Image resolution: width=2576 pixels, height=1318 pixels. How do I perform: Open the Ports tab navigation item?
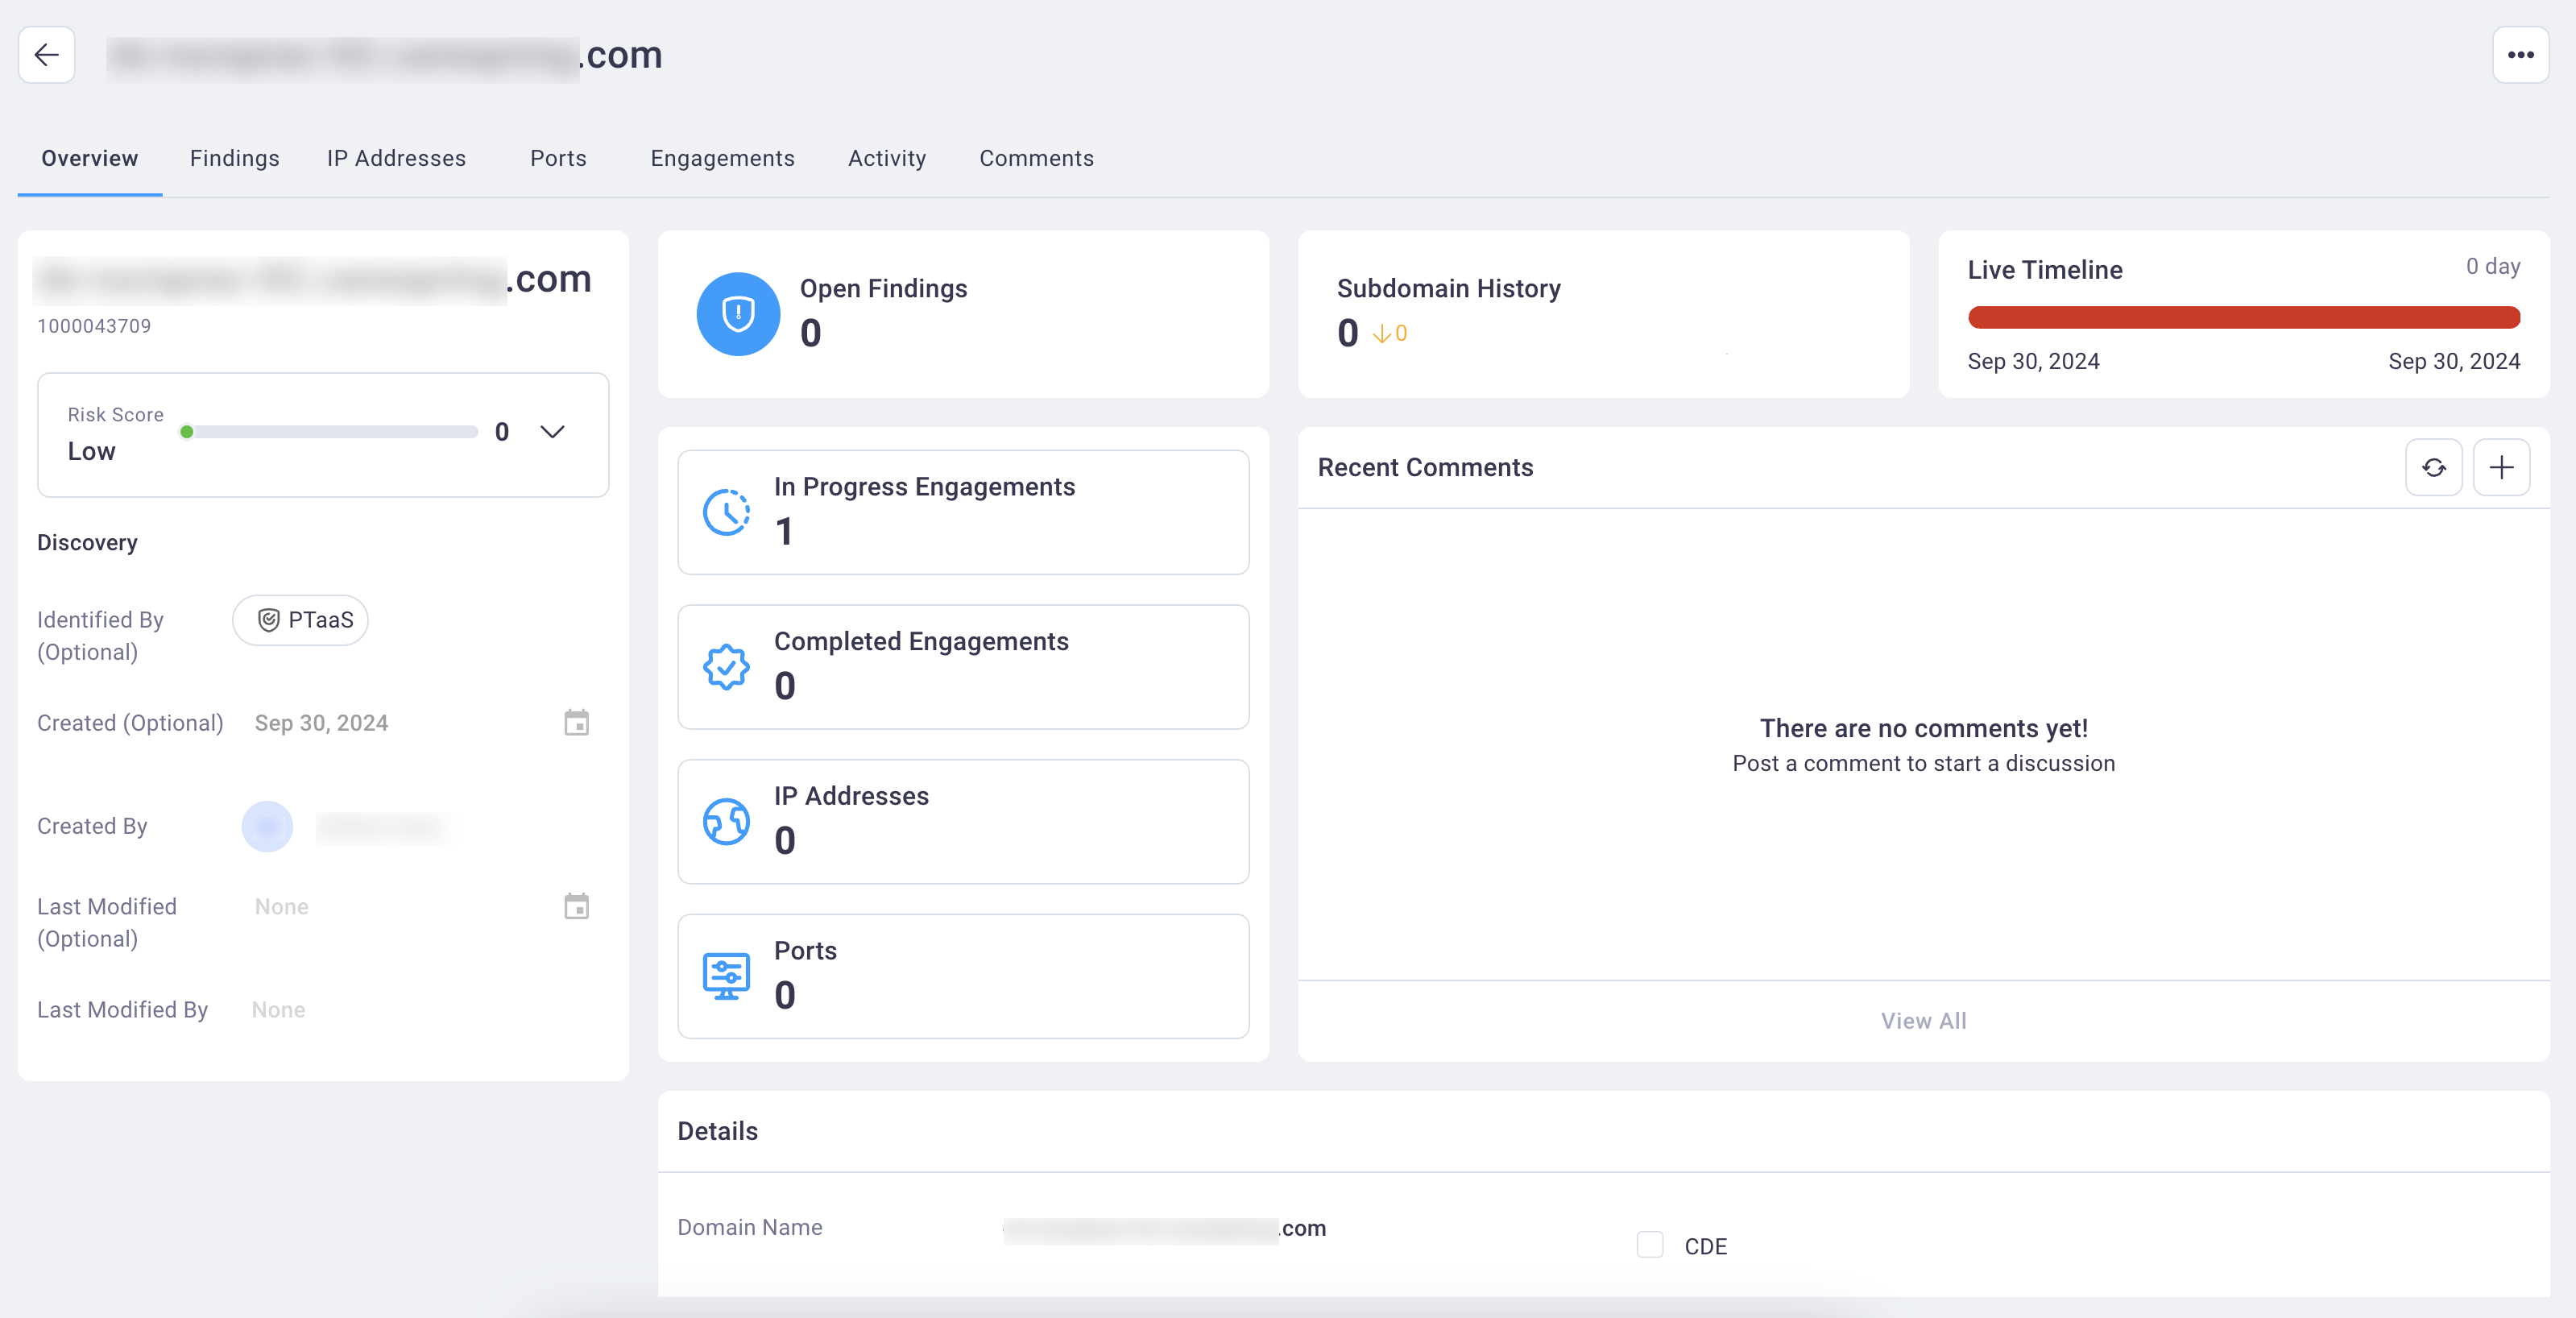(558, 158)
